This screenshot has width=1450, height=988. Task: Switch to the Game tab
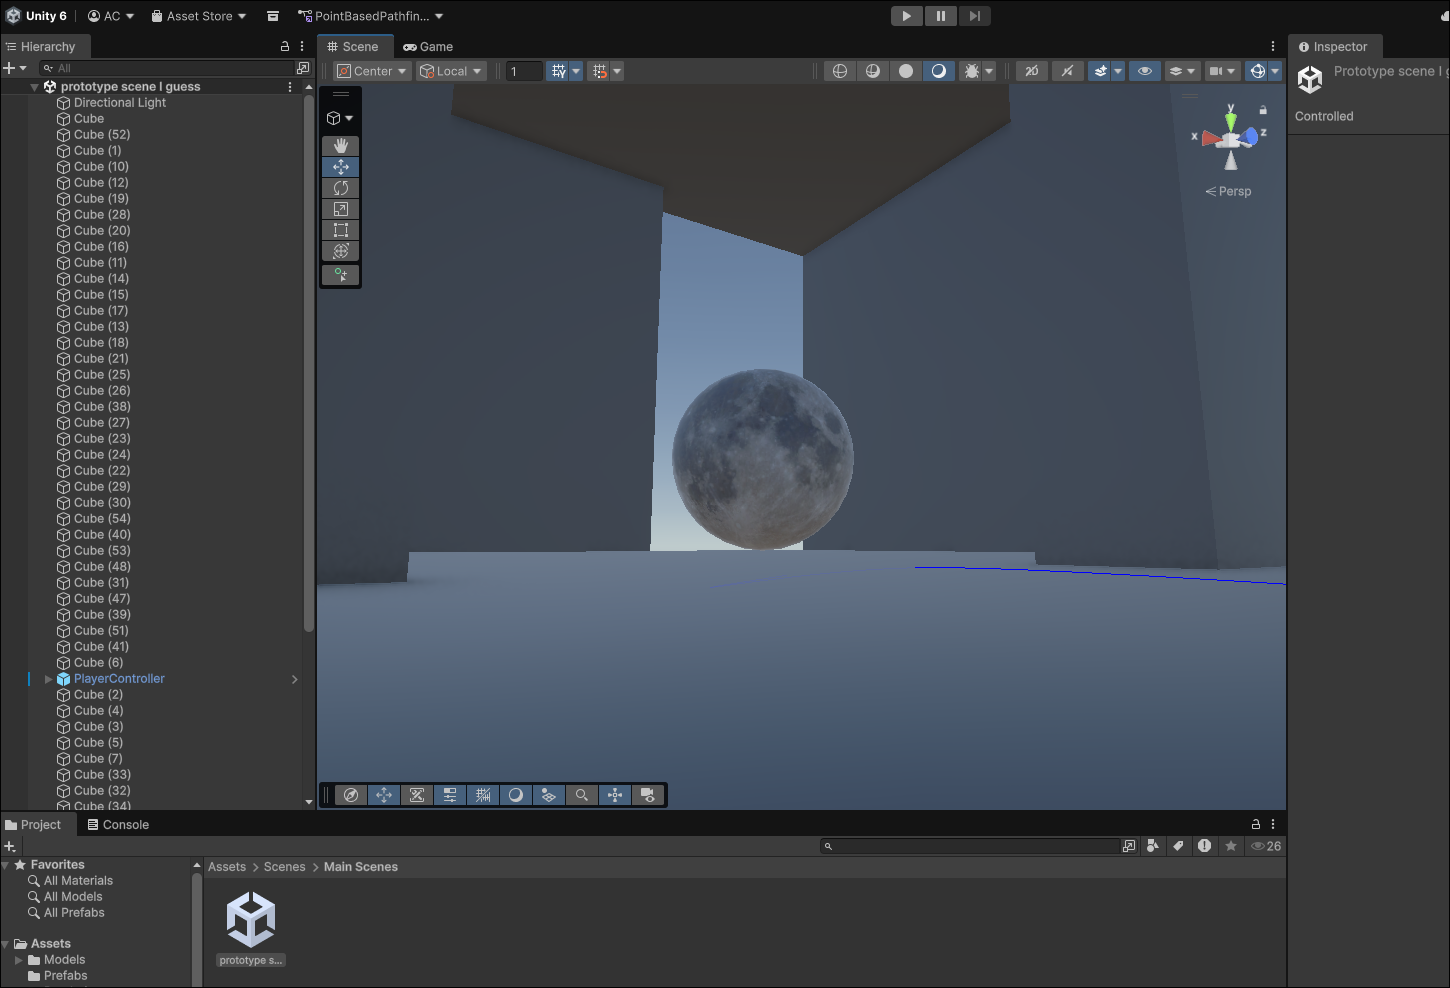pos(428,47)
